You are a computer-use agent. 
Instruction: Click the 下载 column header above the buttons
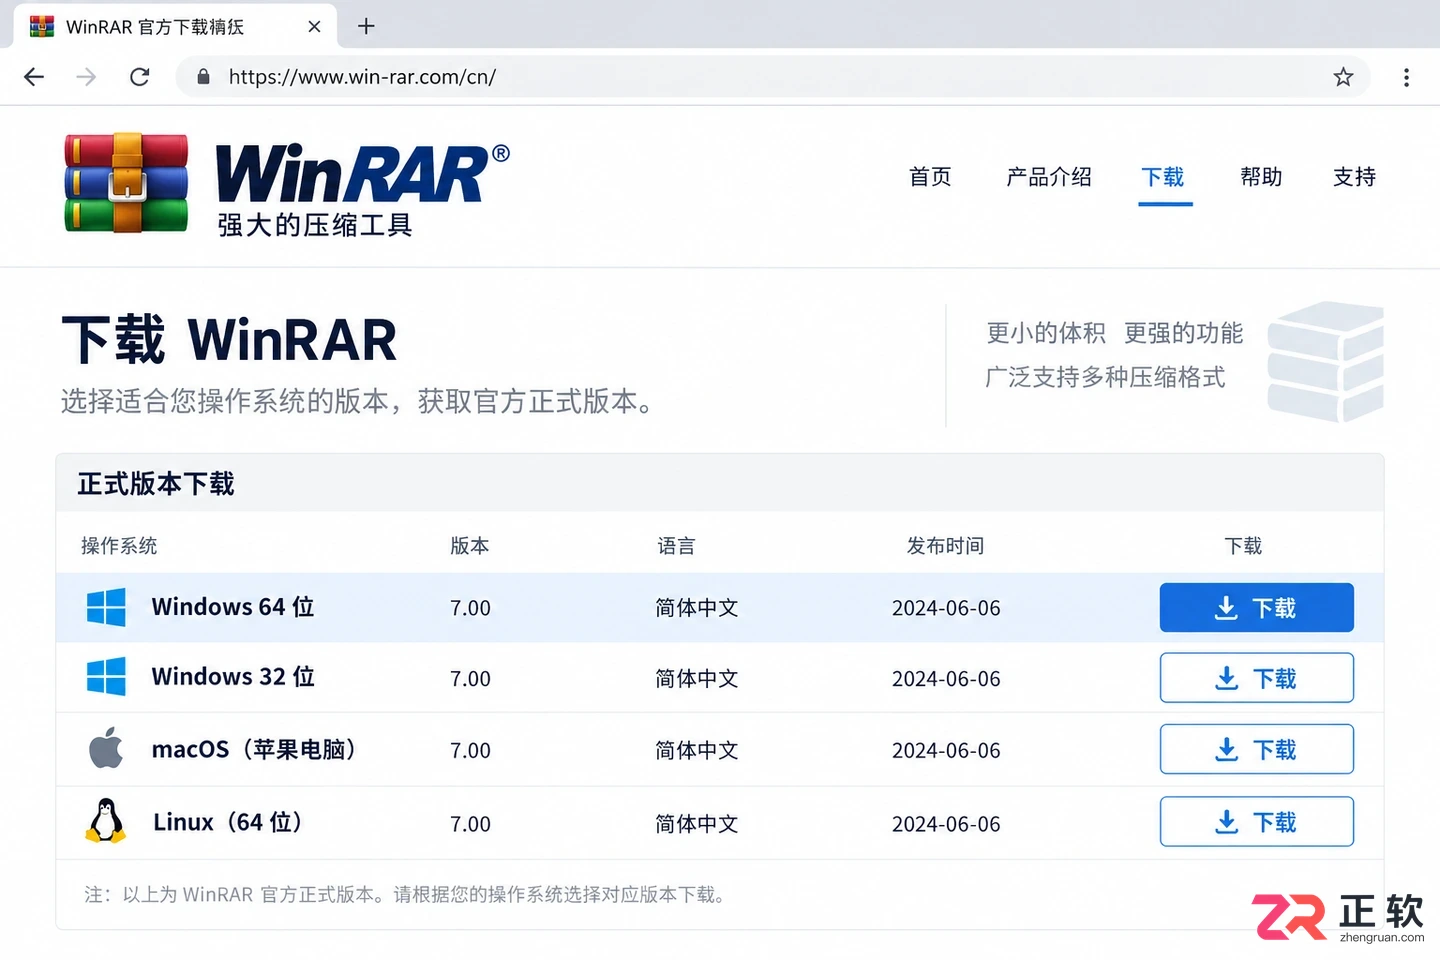(x=1243, y=546)
